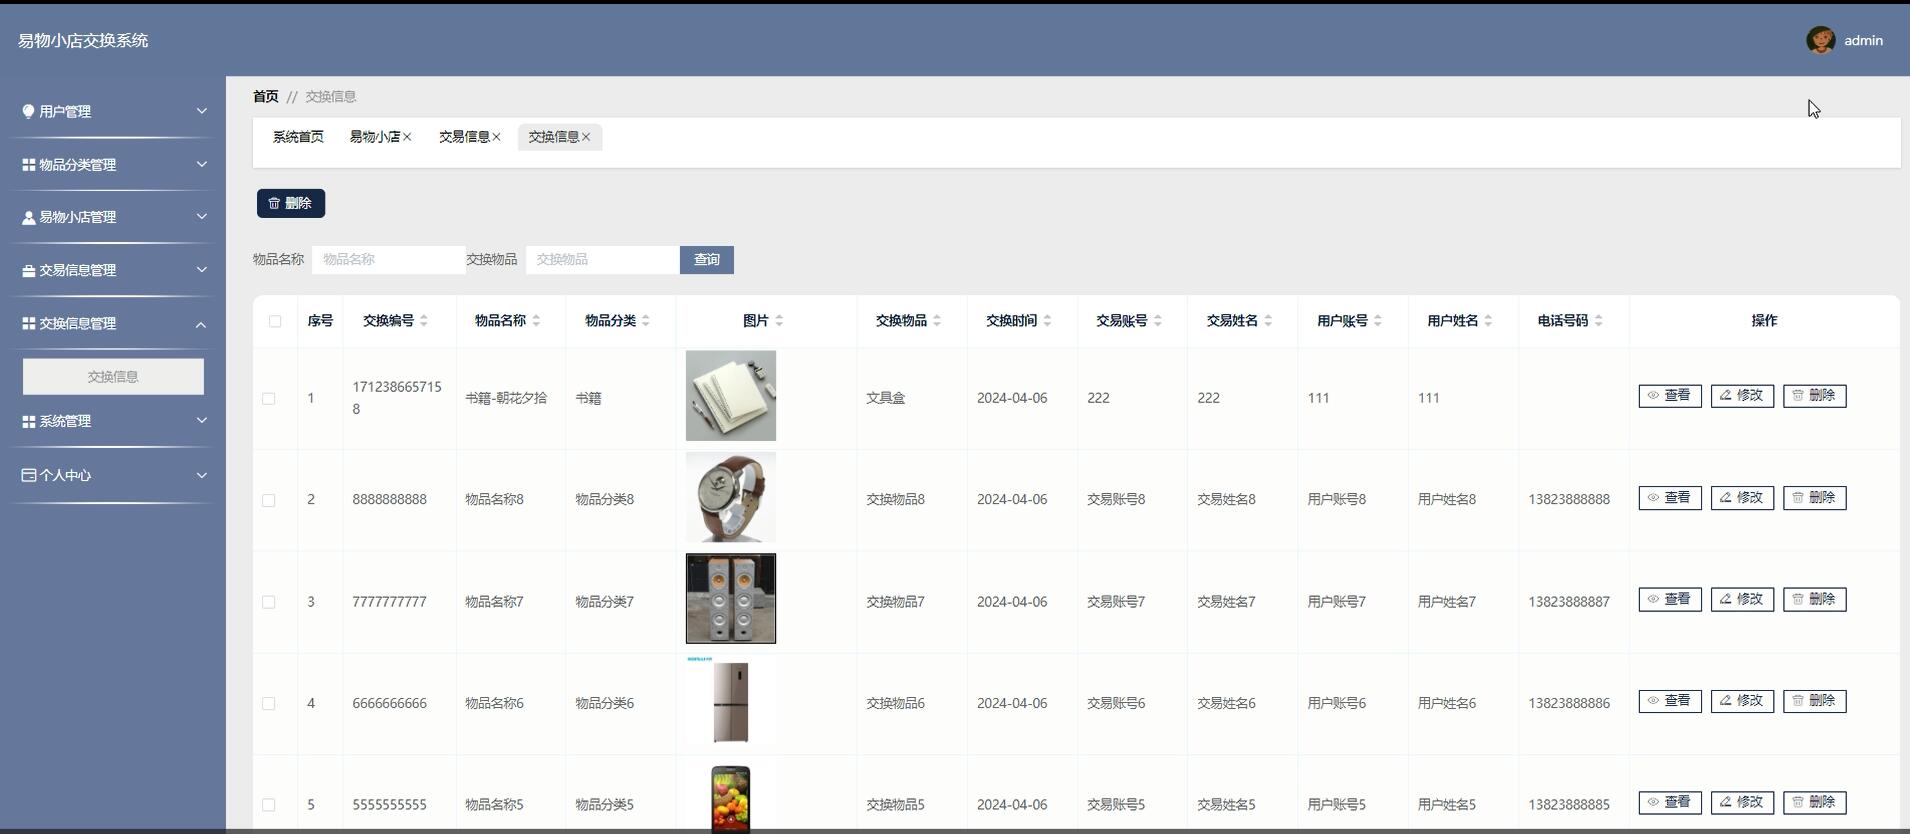This screenshot has height=834, width=1910.
Task: Toggle the select-all checkbox in table header
Action: [275, 321]
